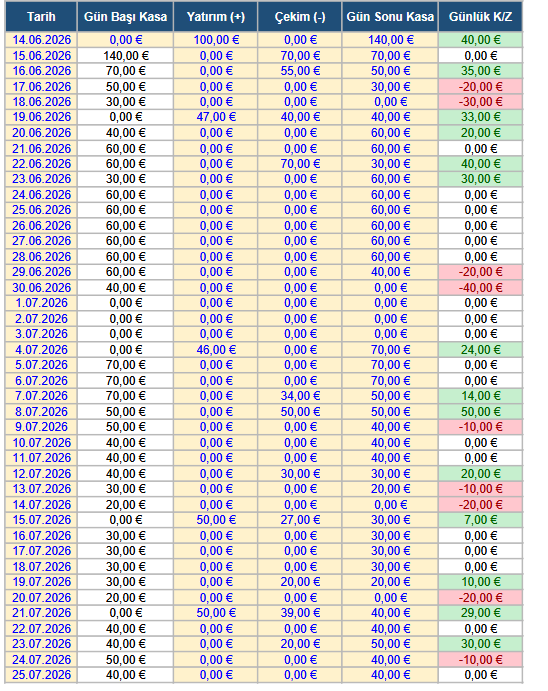
Task: Click the 50,00 € deposit on 15.07.2026
Action: coord(215,520)
